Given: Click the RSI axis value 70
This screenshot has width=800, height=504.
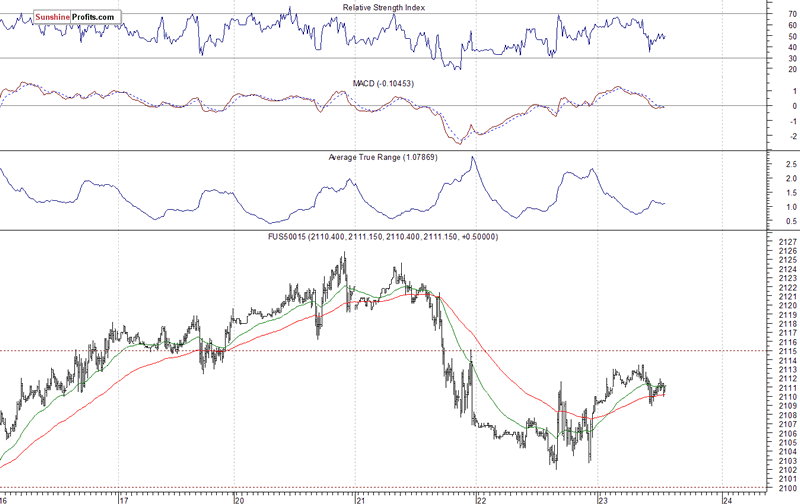Looking at the screenshot, I should tap(792, 14).
